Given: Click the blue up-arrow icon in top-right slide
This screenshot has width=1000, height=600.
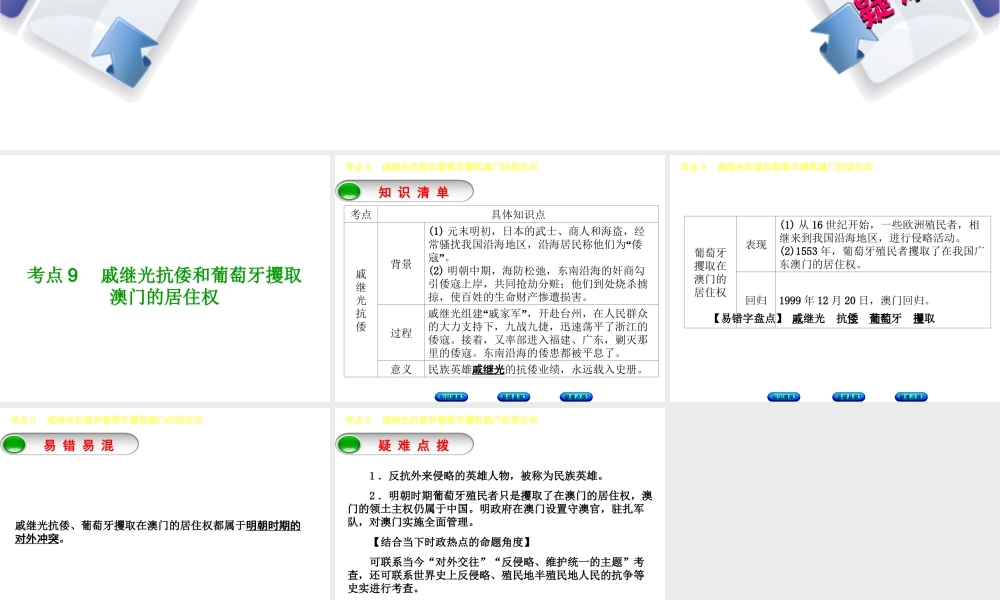Looking at the screenshot, I should coord(842,40).
